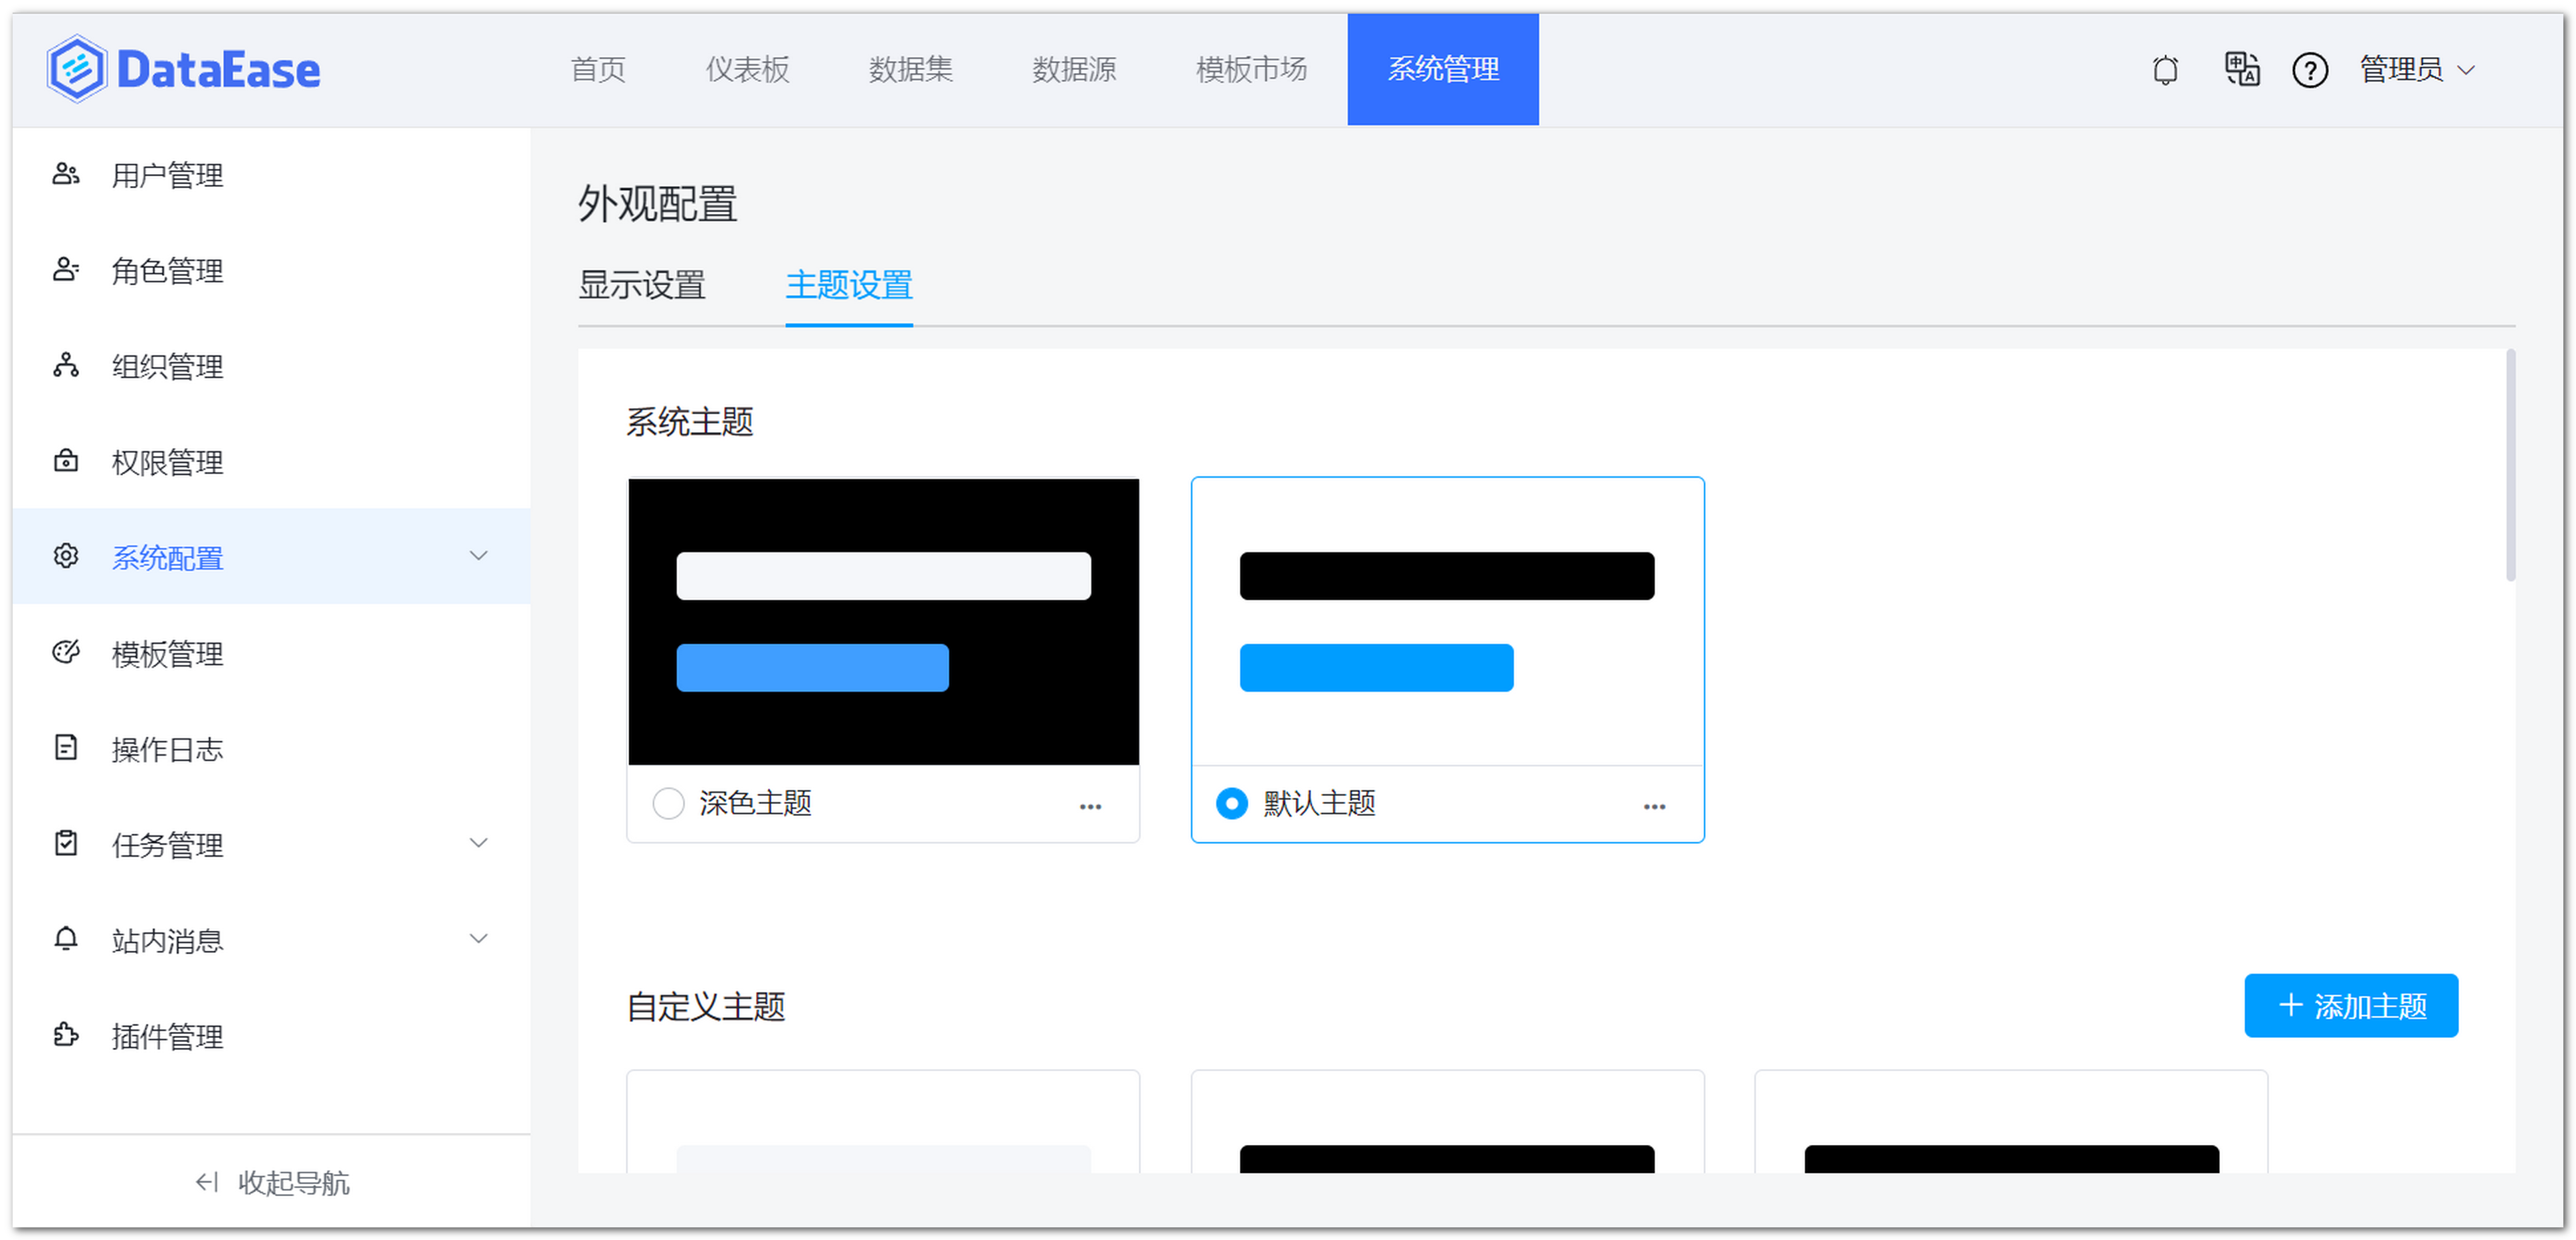
Task: Click the 默认主题 preview thumbnail
Action: coord(1447,621)
